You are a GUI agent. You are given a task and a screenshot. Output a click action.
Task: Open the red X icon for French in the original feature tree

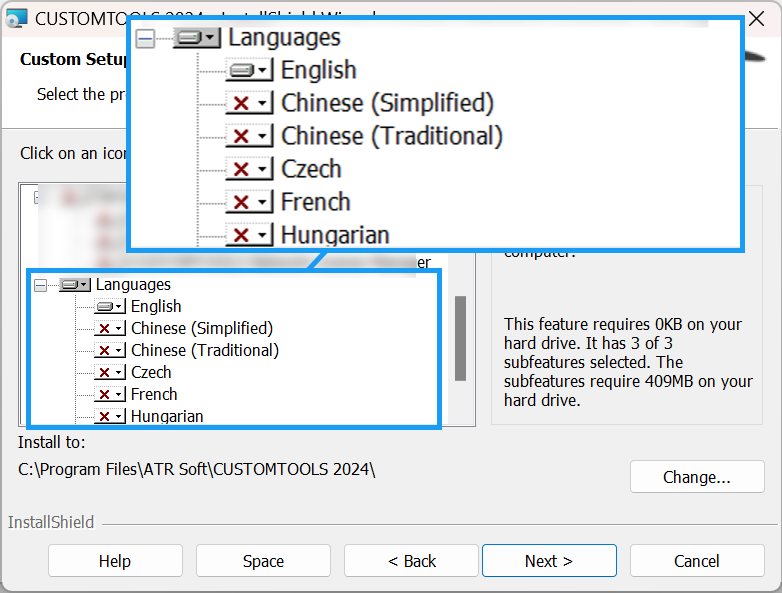(110, 395)
